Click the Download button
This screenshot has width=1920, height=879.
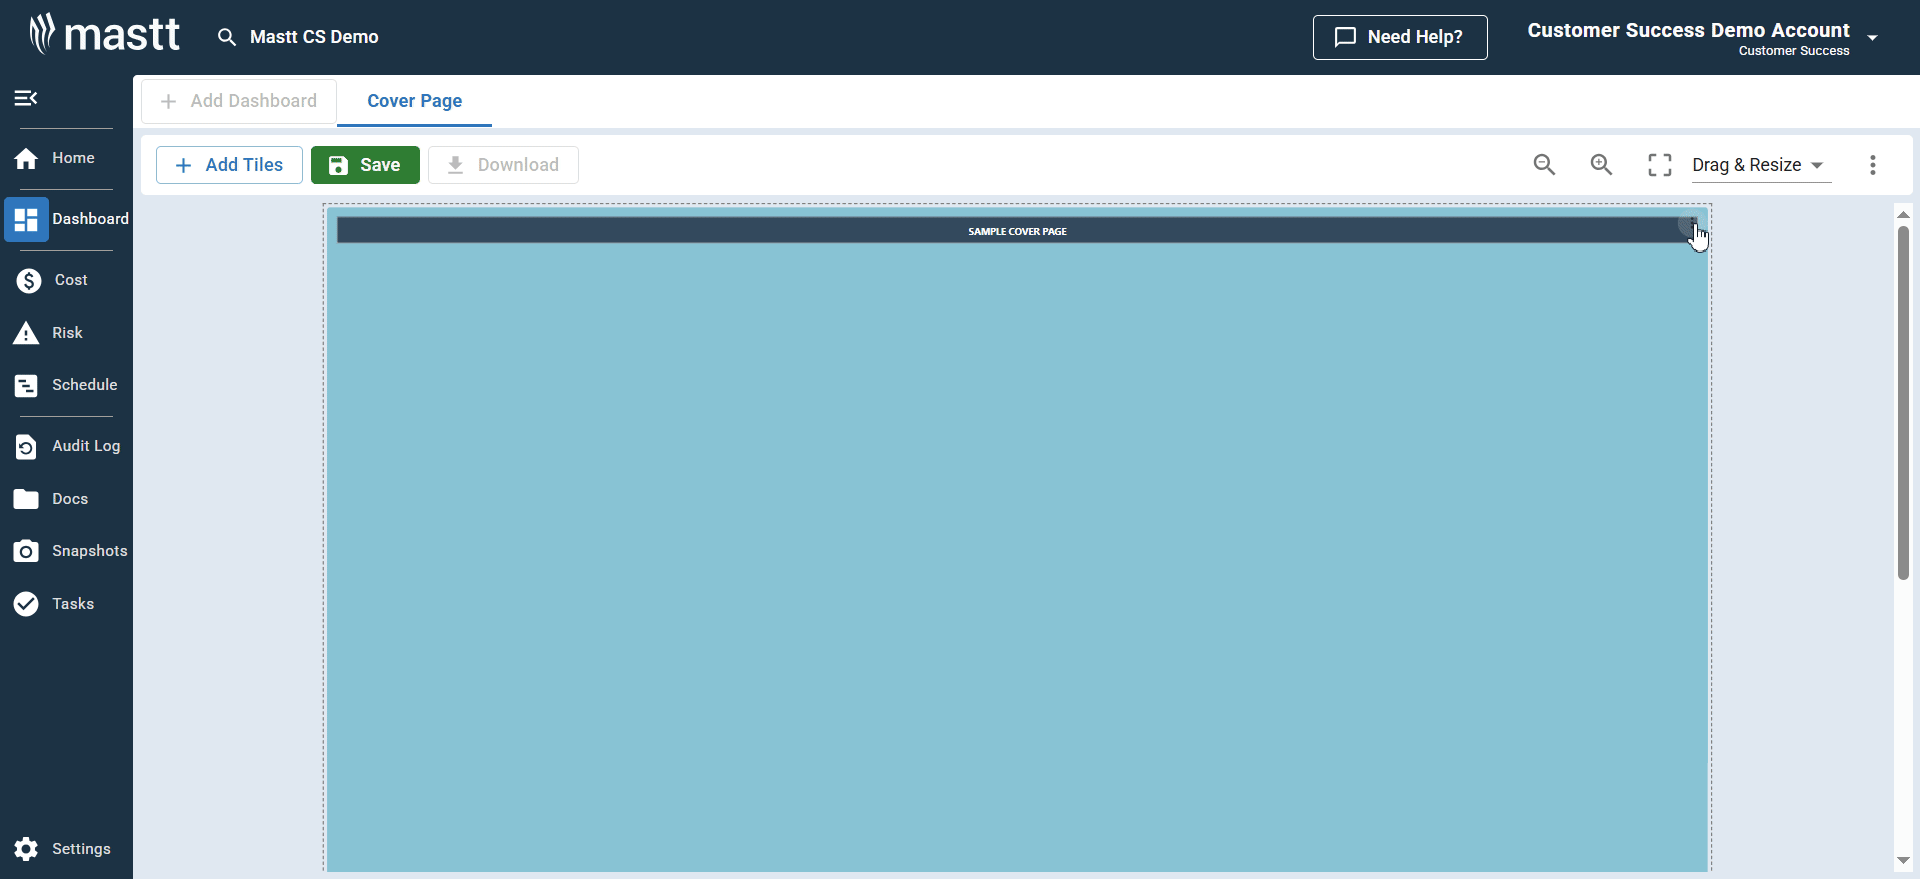(503, 165)
